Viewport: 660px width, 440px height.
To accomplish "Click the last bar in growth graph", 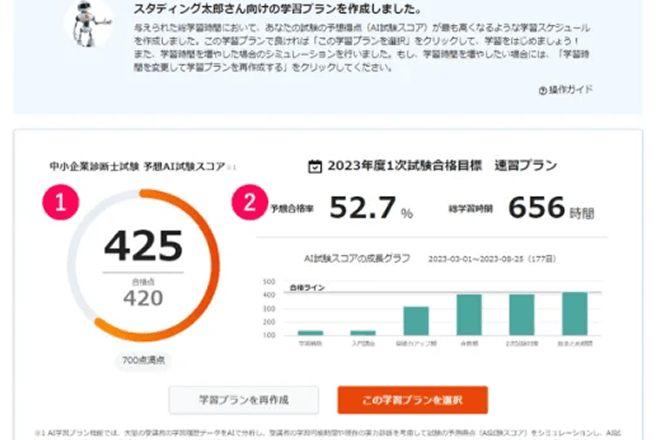I will point(574,314).
